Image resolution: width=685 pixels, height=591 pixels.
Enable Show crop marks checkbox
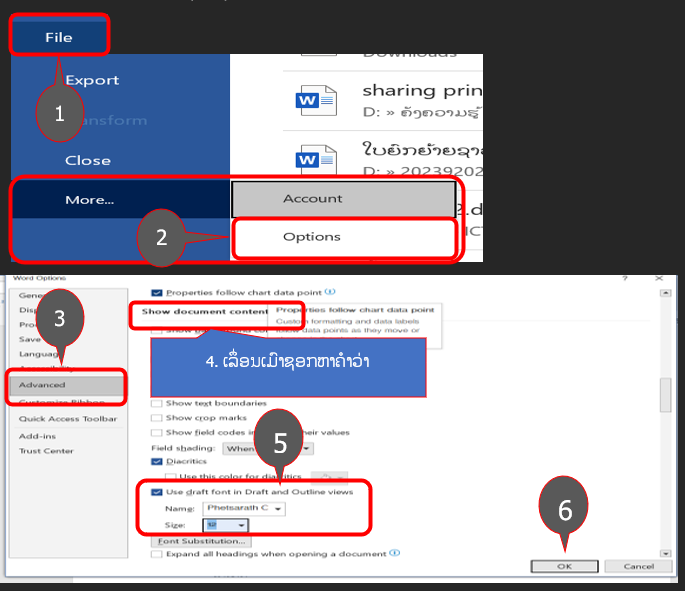(156, 417)
